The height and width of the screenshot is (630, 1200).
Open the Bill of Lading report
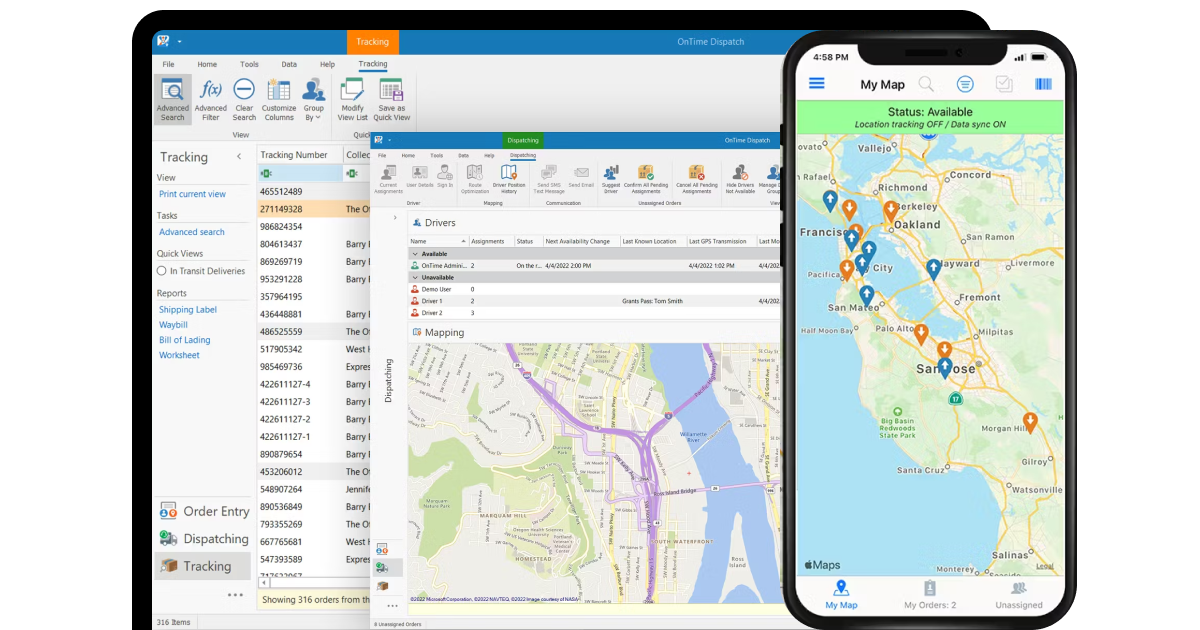(x=184, y=340)
